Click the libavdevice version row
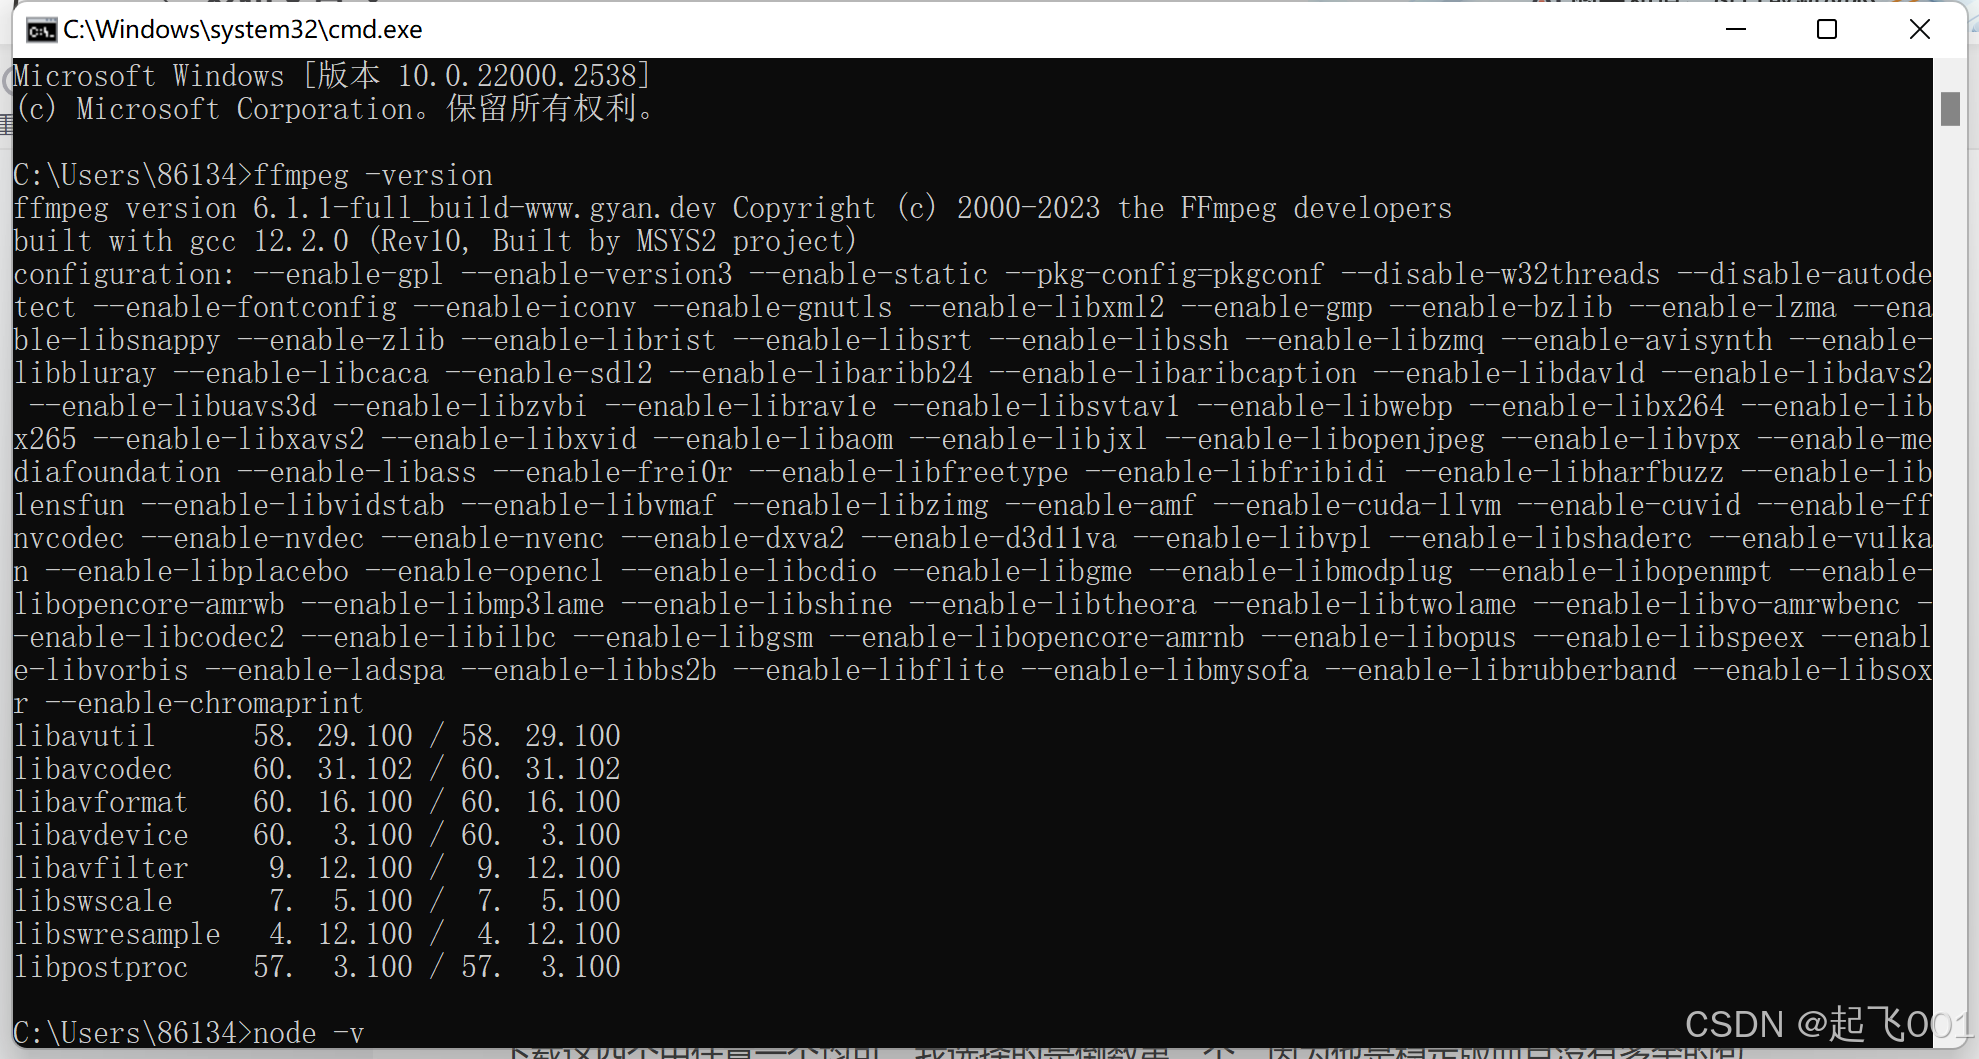Image resolution: width=1979 pixels, height=1059 pixels. tap(317, 835)
